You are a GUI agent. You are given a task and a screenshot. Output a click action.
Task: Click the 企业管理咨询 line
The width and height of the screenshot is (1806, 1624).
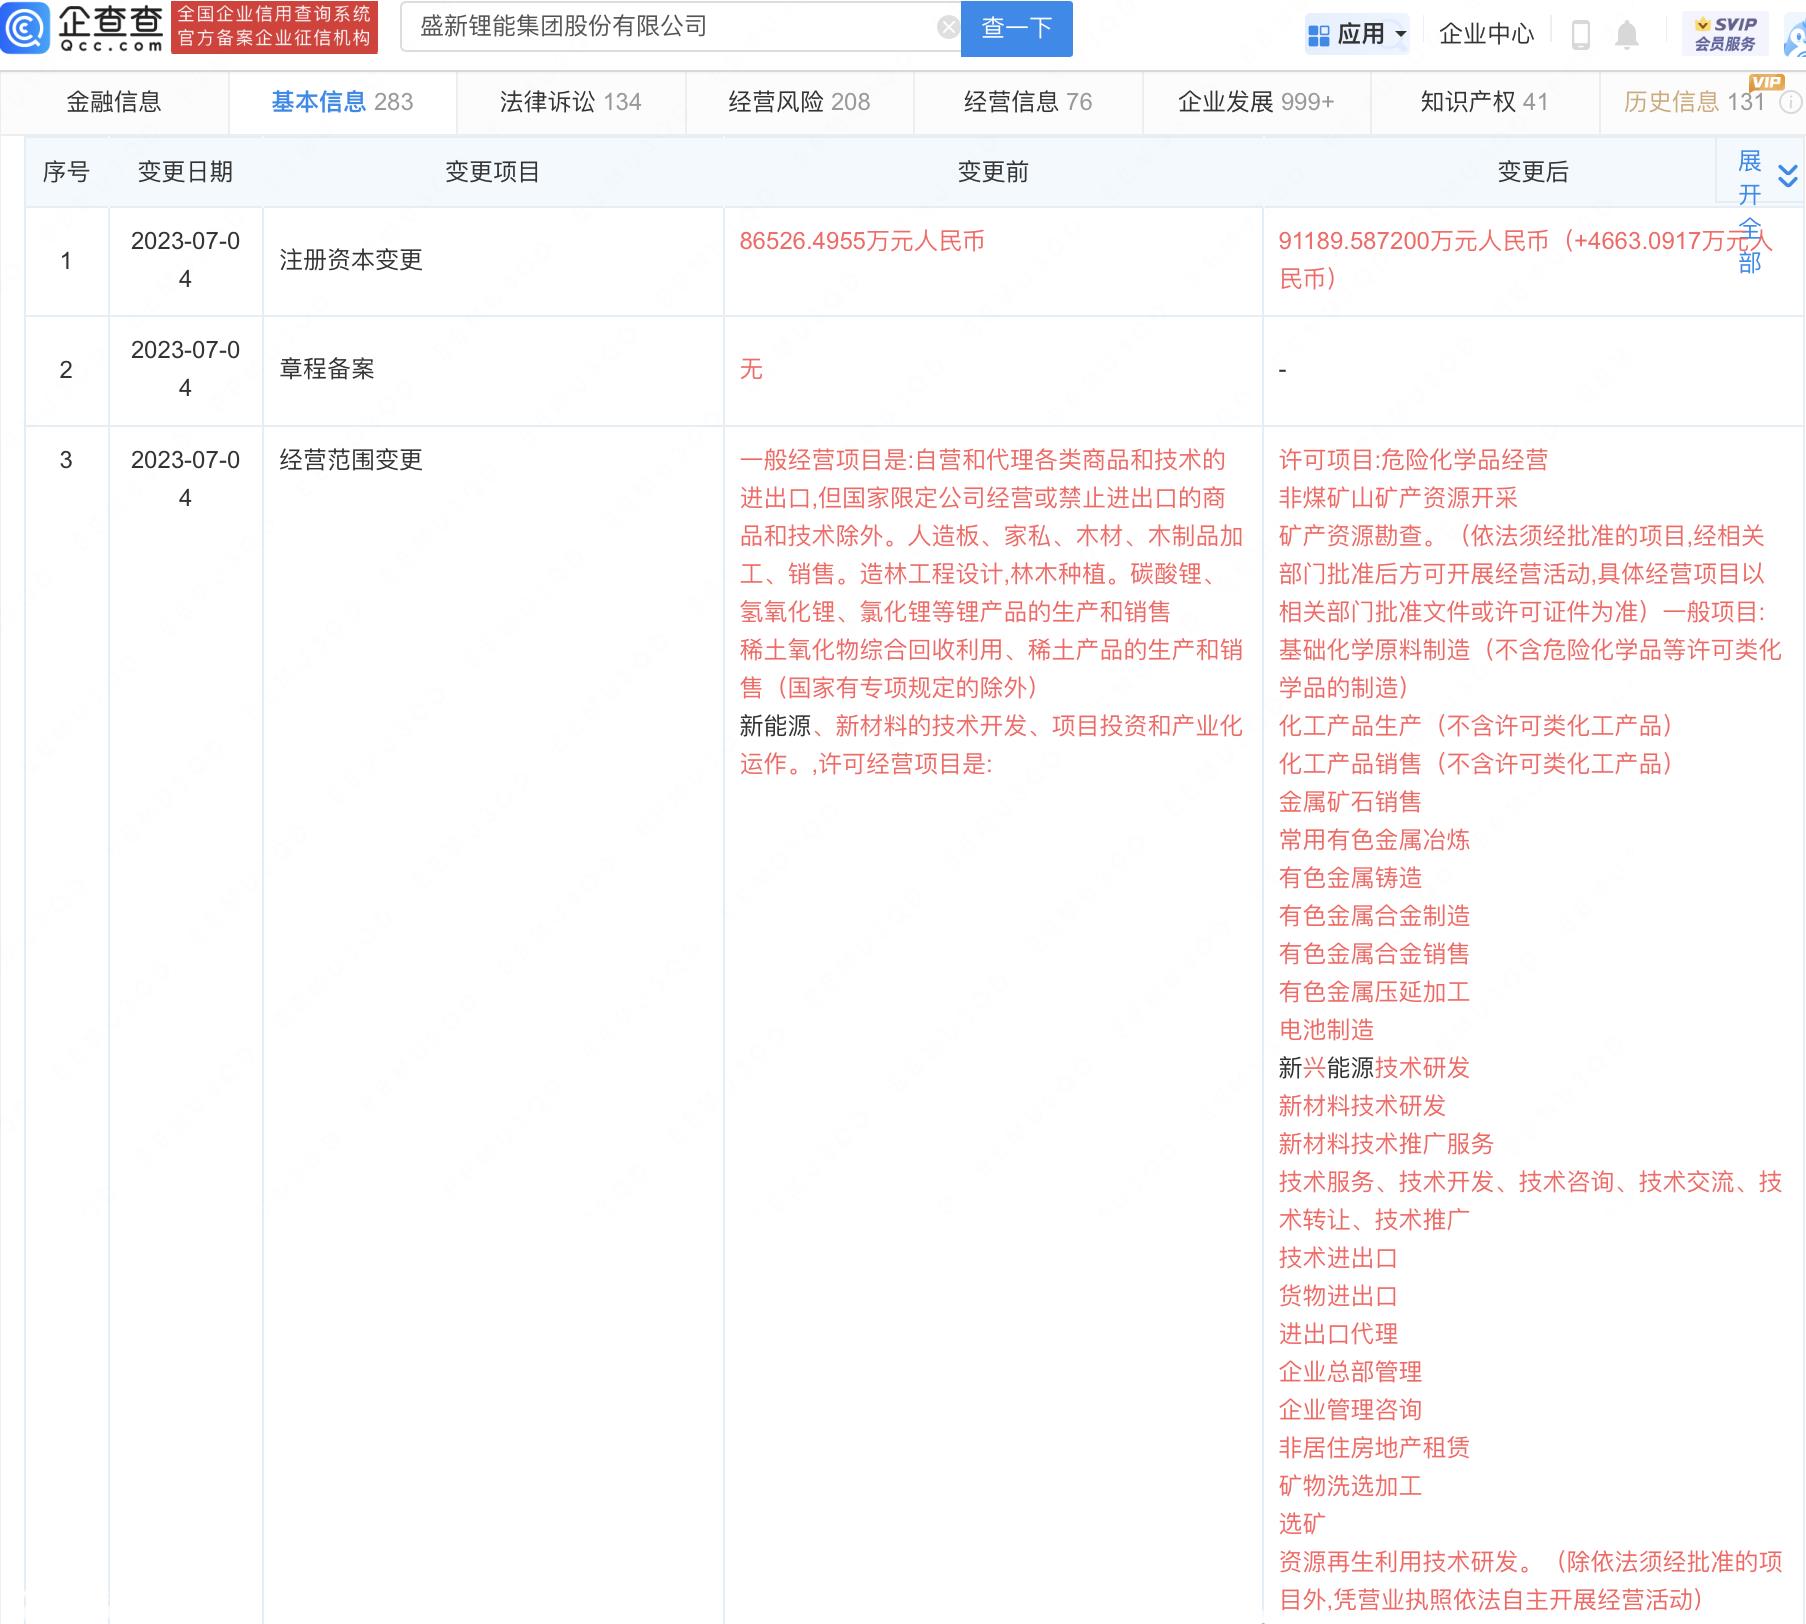click(x=1350, y=1410)
